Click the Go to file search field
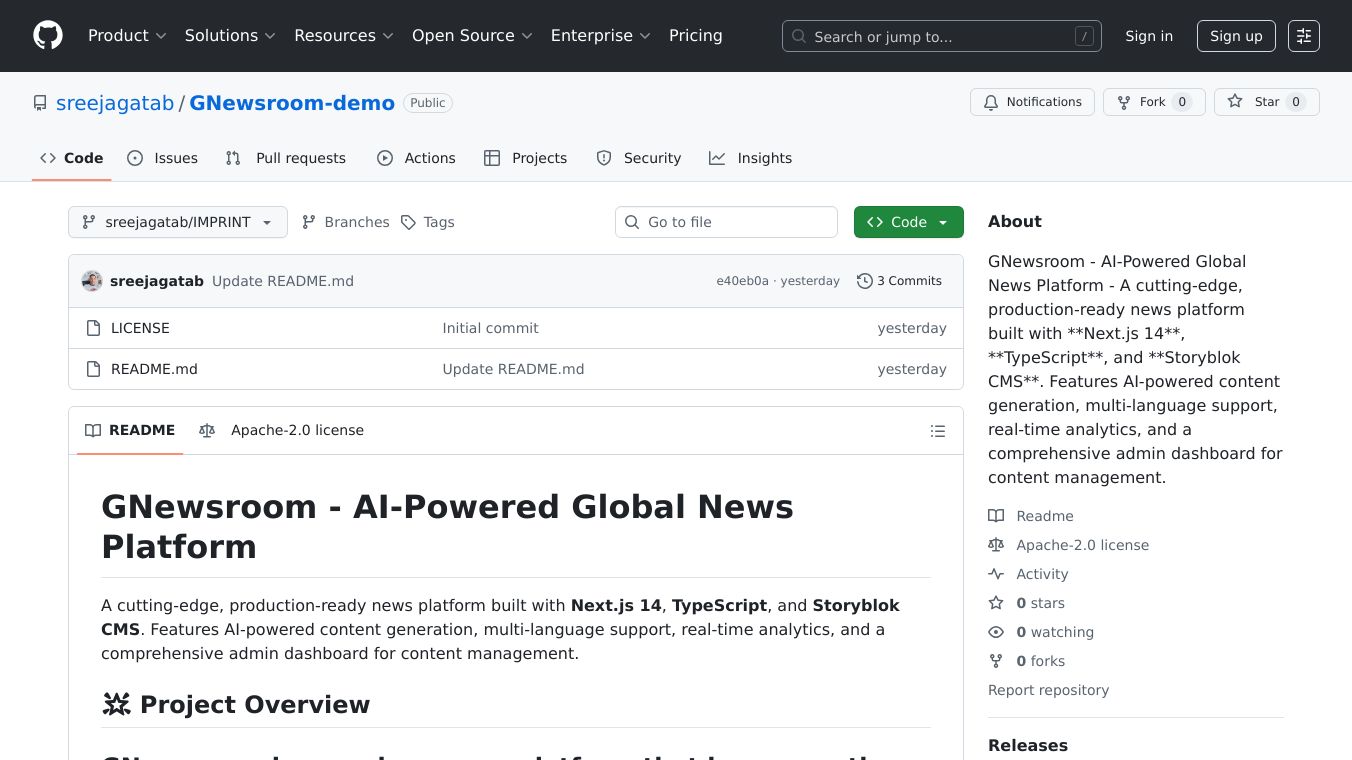The height and width of the screenshot is (760, 1352). pos(726,222)
